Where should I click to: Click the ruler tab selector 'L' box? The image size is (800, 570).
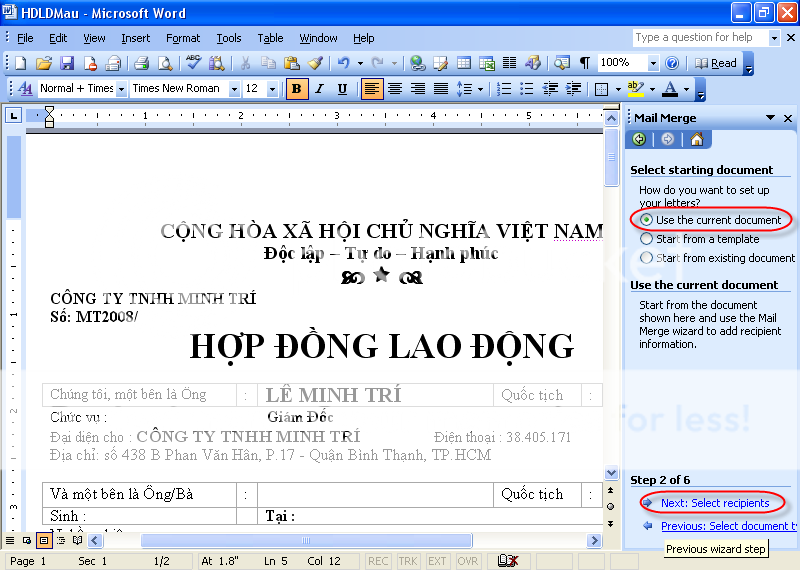(x=13, y=116)
